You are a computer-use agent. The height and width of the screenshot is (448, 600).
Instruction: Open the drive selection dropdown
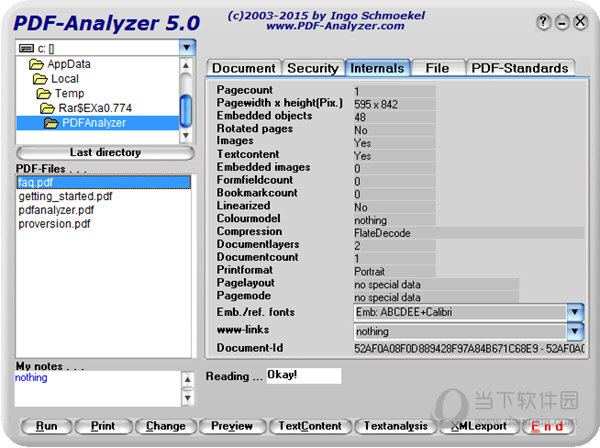tap(187, 48)
